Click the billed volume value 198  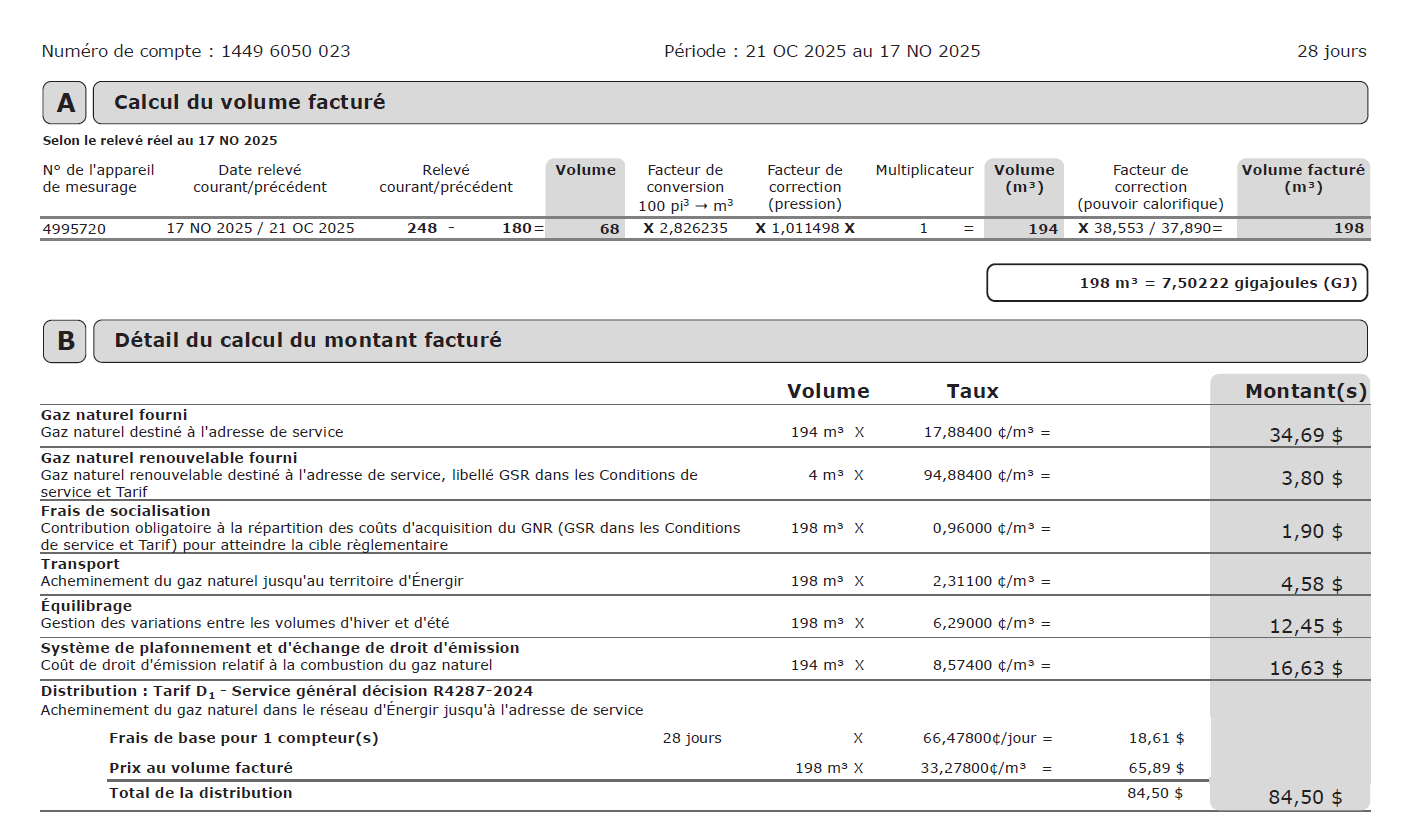pos(1348,228)
